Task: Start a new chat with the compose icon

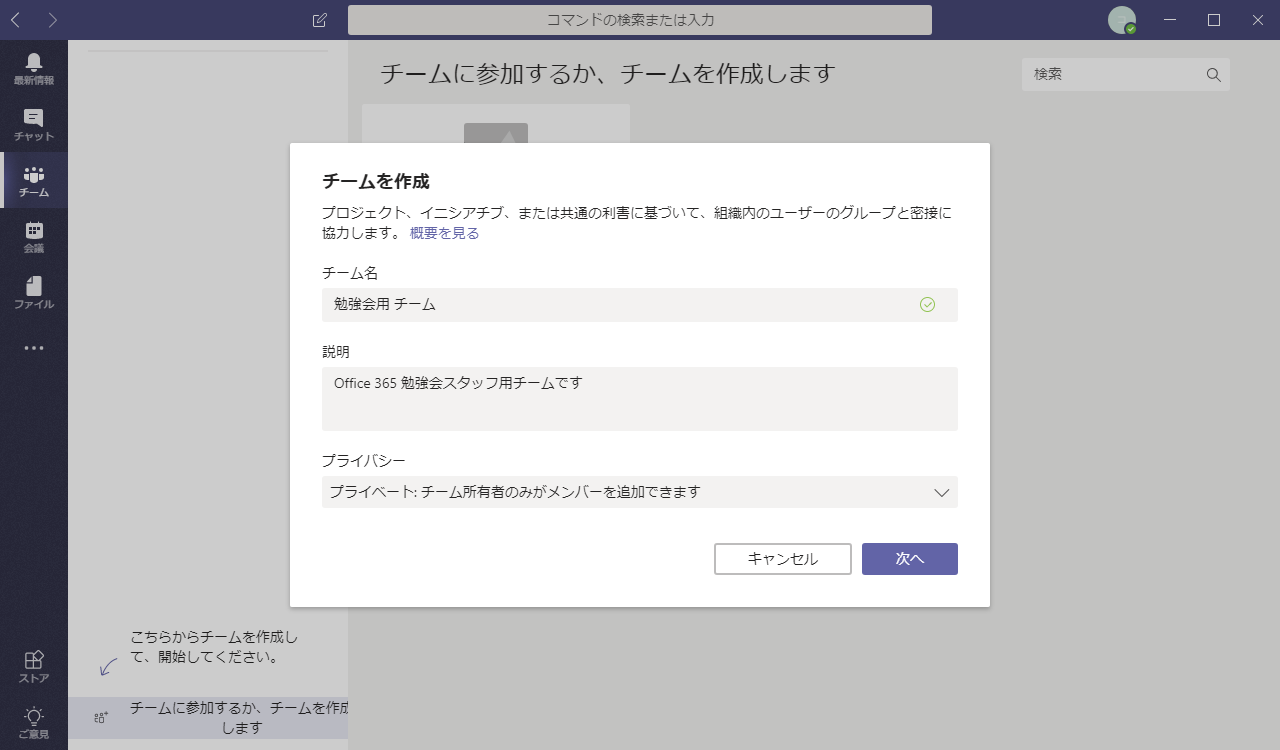Action: coord(319,19)
